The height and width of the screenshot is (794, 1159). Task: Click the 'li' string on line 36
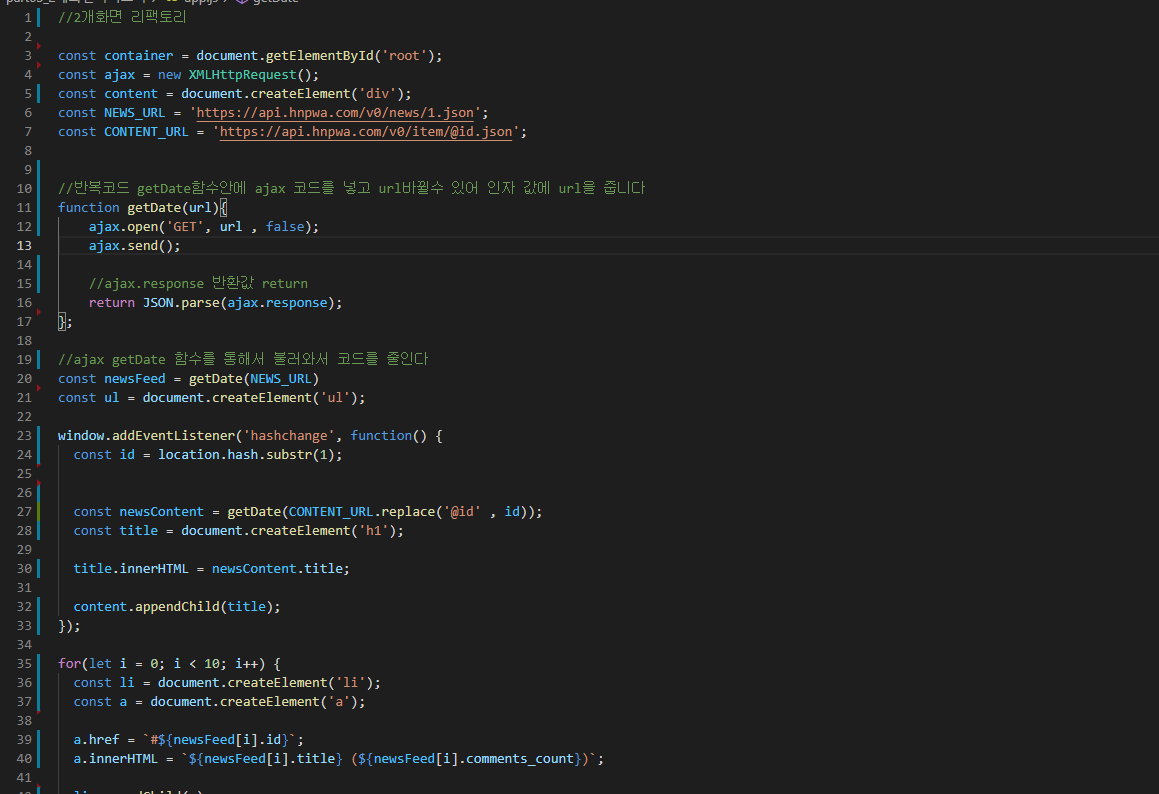350,683
